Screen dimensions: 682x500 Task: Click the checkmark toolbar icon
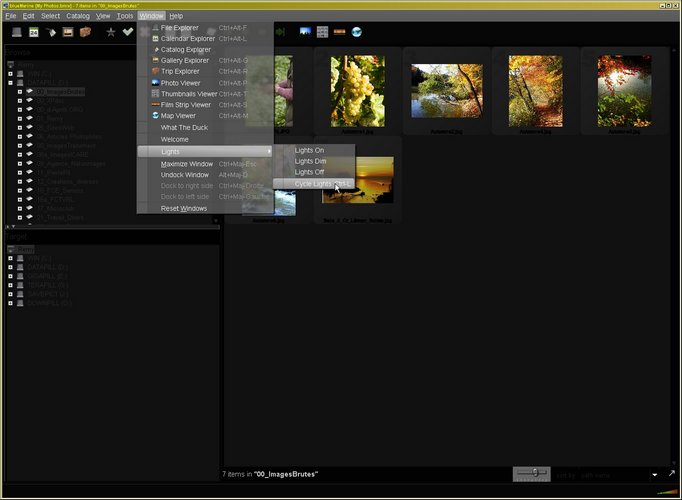[128, 32]
